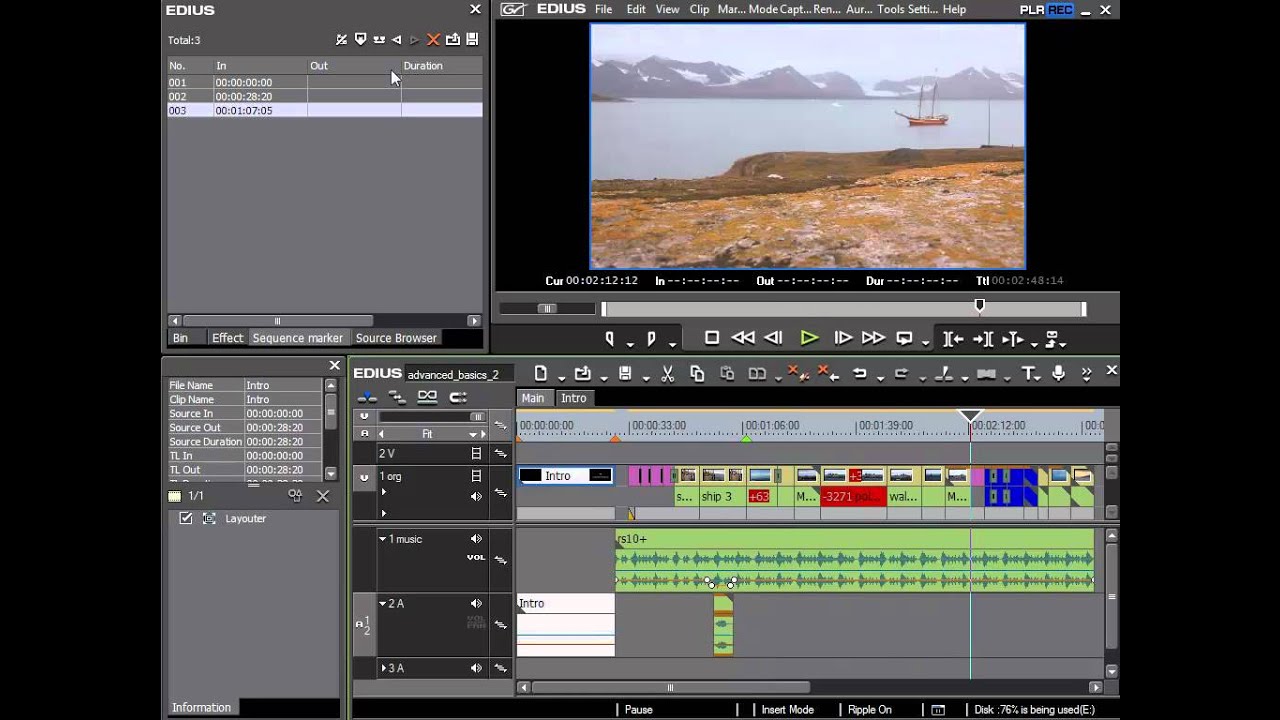Delete the selected sequence marker

(x=433, y=40)
